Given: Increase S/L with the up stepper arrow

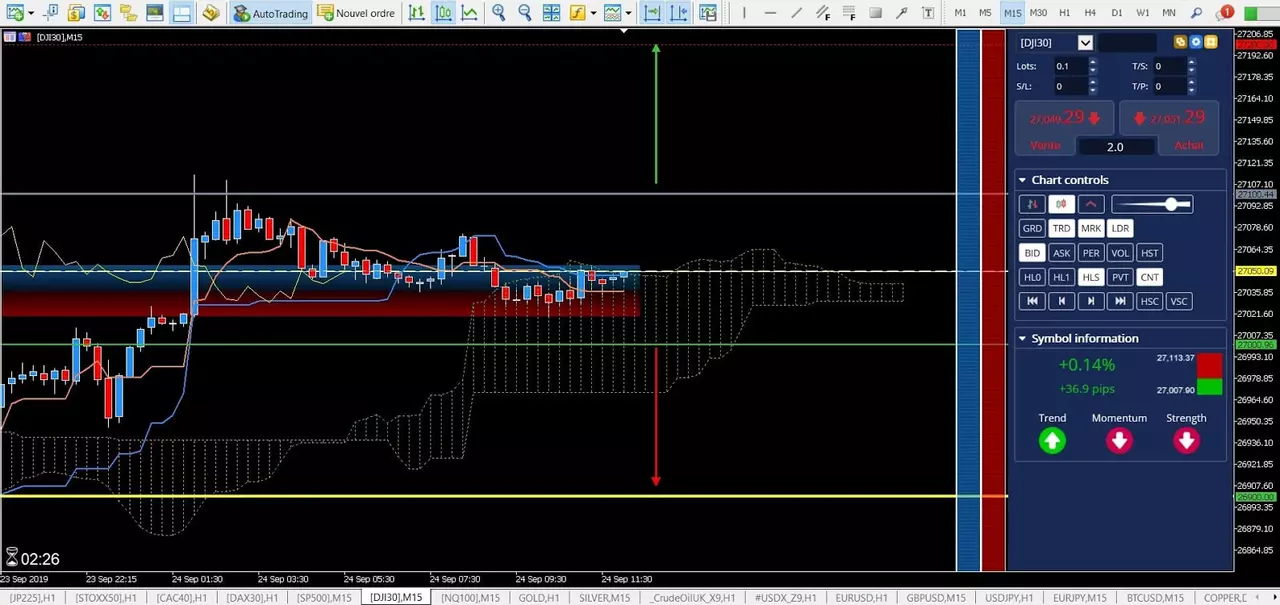Looking at the screenshot, I should [1092, 82].
